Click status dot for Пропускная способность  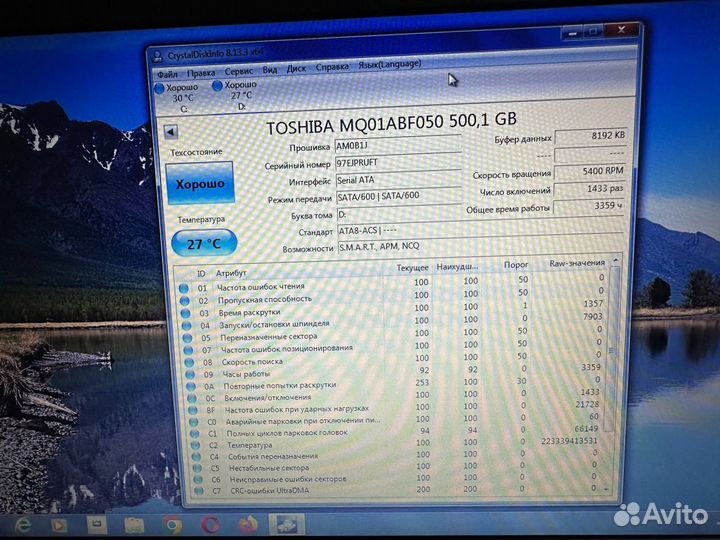coord(185,301)
